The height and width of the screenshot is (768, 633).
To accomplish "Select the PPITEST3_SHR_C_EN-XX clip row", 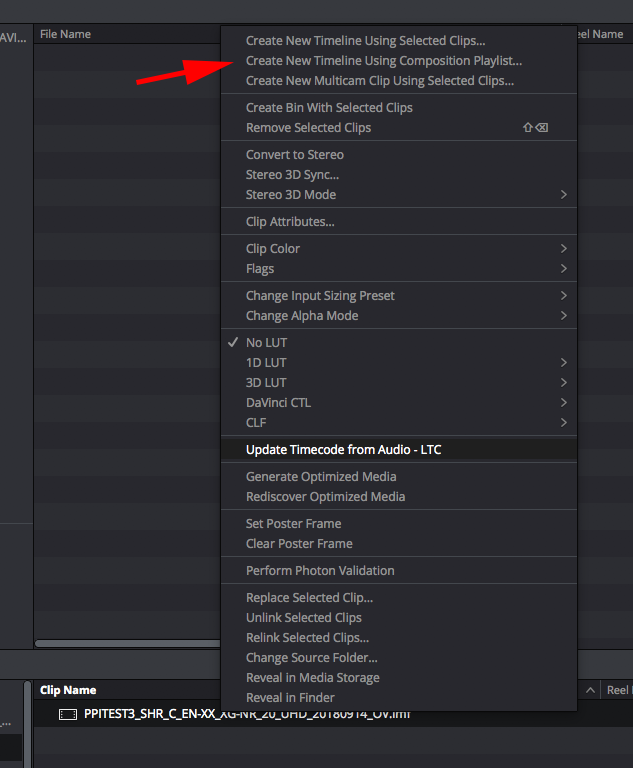I will tap(333, 714).
